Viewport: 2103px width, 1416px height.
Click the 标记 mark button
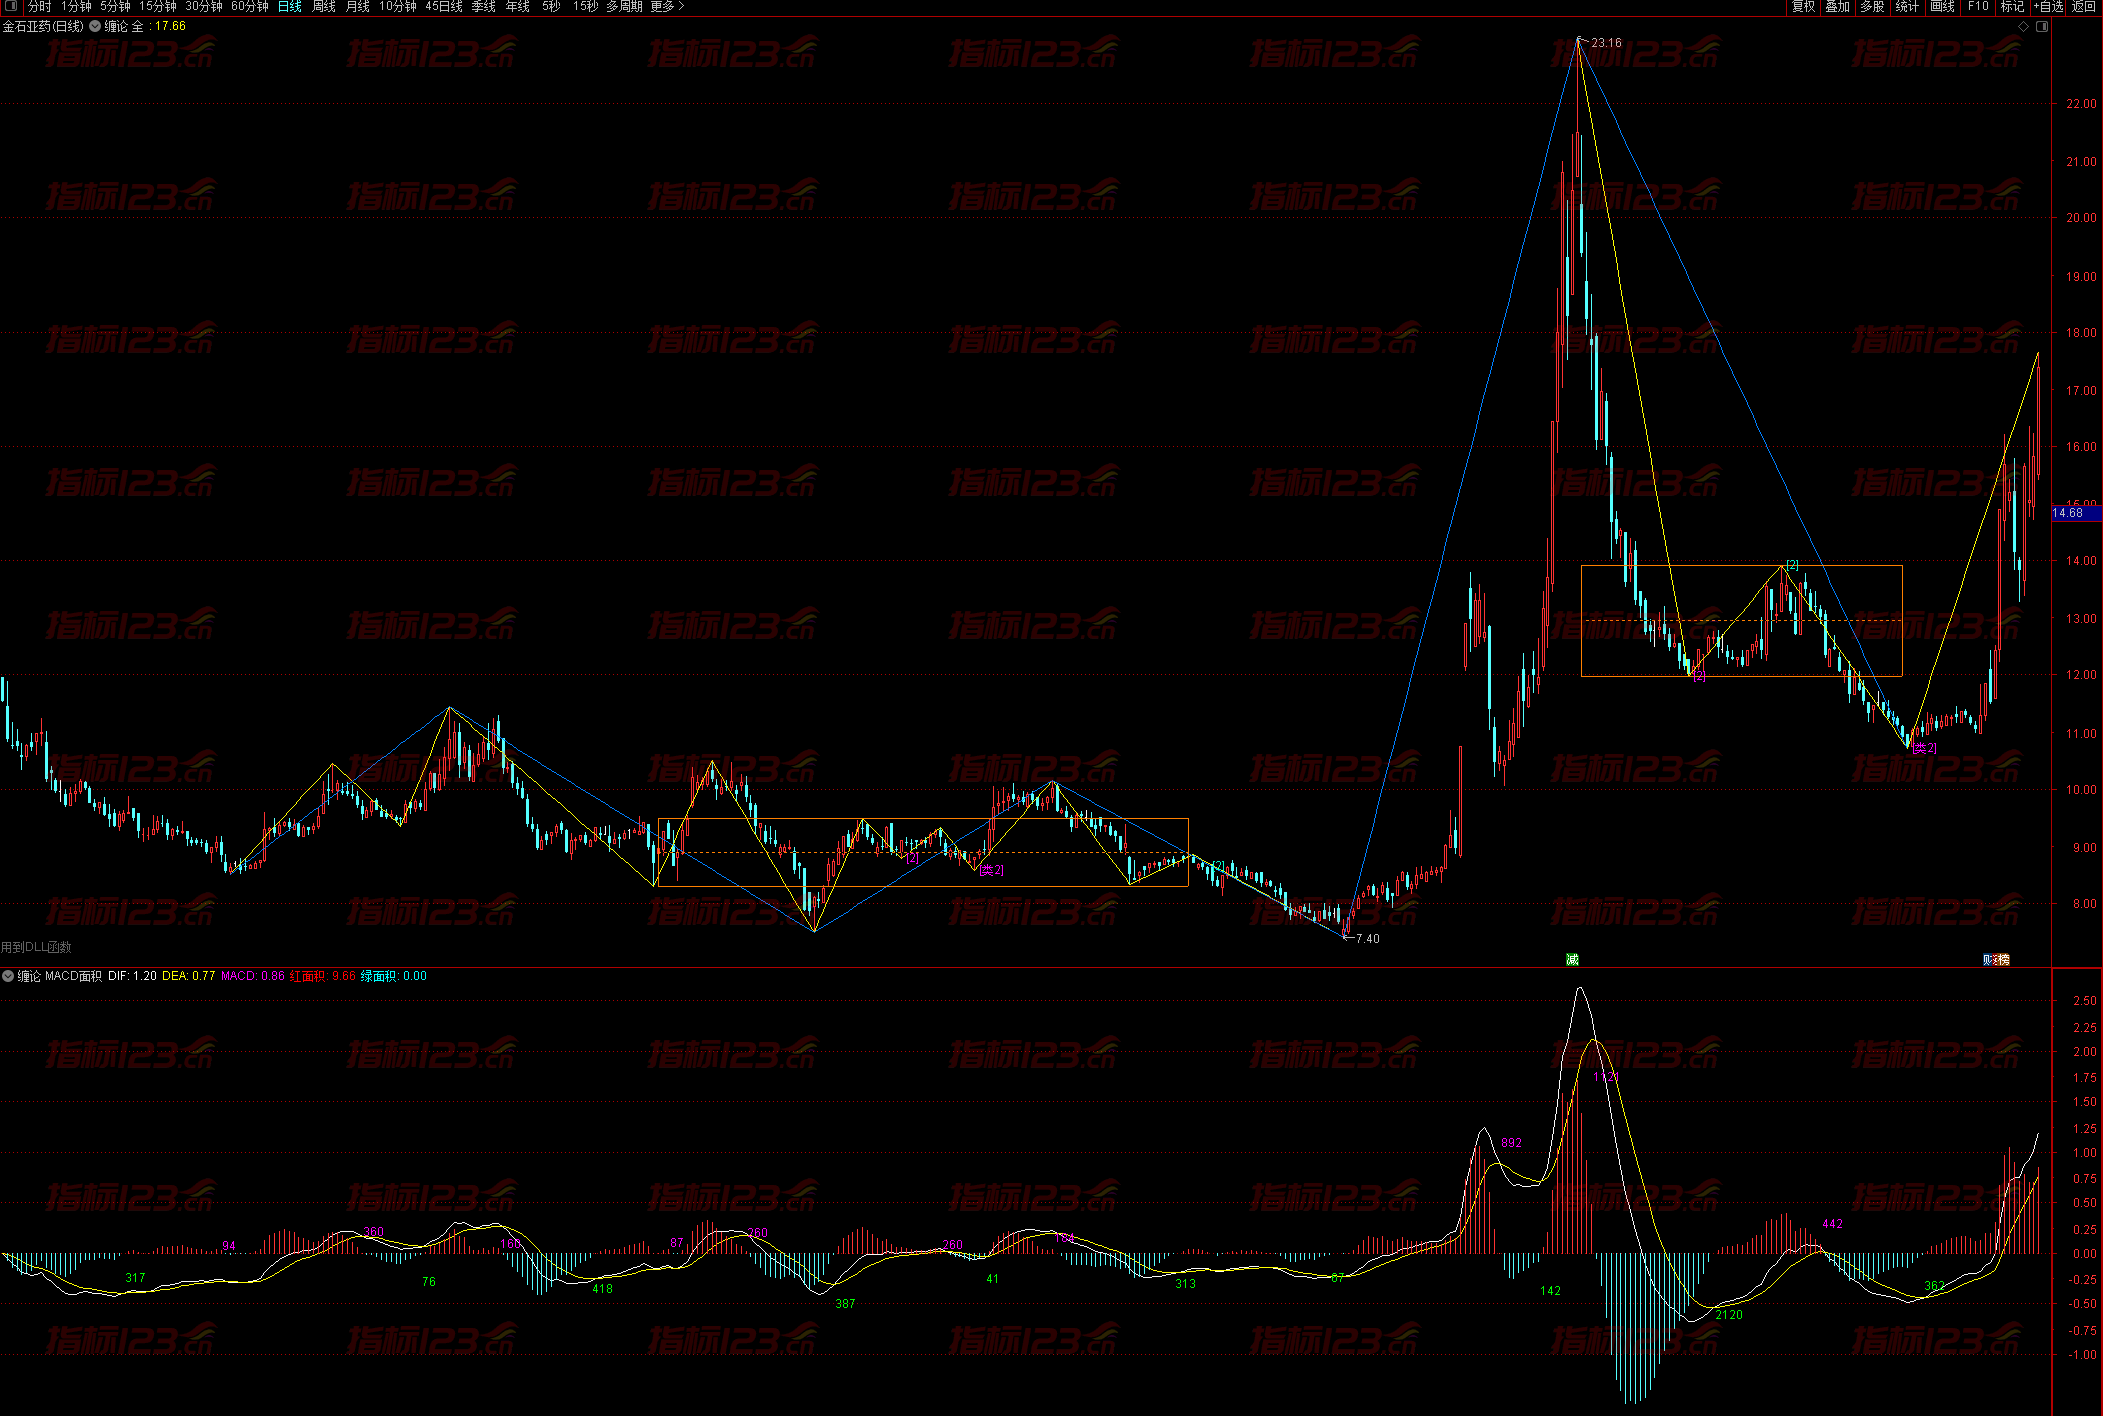(x=2012, y=6)
